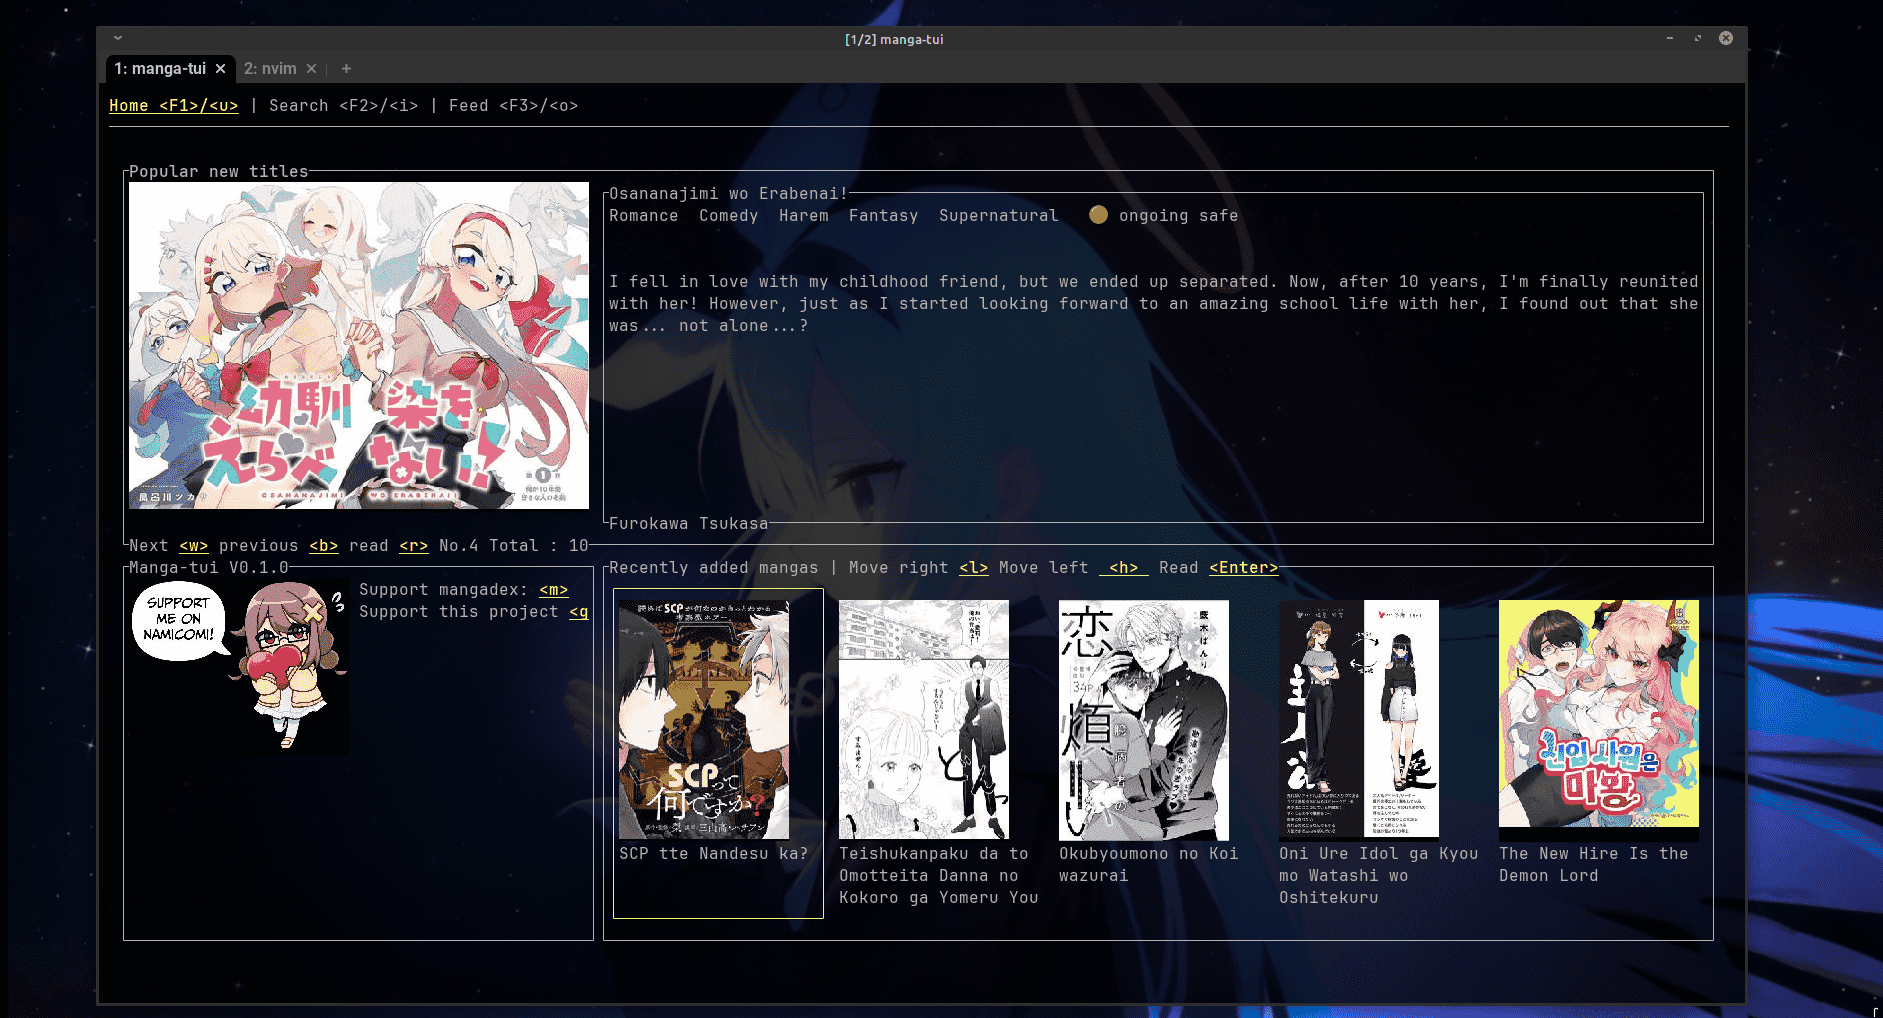Click the Okubyoumono no Koi wazurai title
The image size is (1883, 1018).
(1149, 865)
